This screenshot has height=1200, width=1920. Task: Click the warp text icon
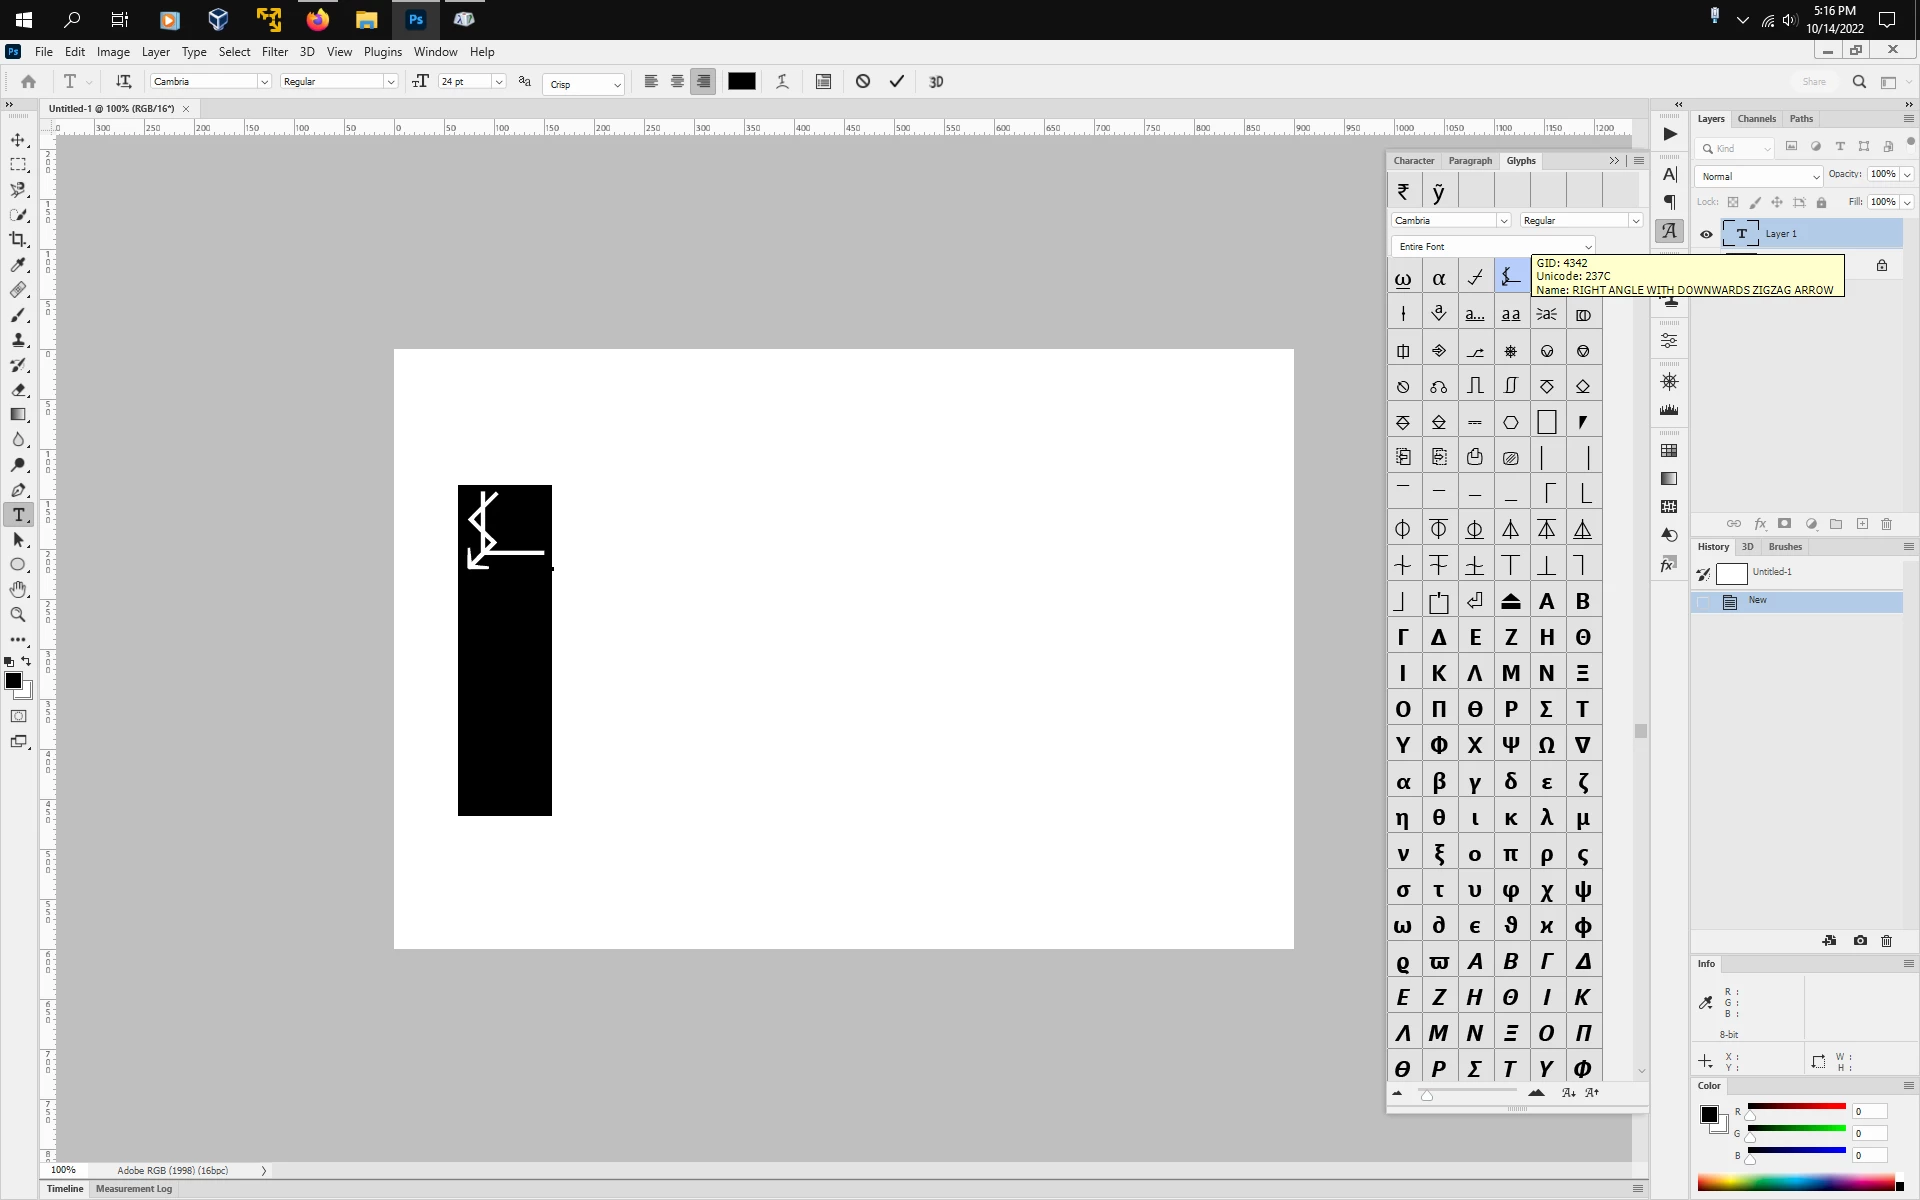783,82
